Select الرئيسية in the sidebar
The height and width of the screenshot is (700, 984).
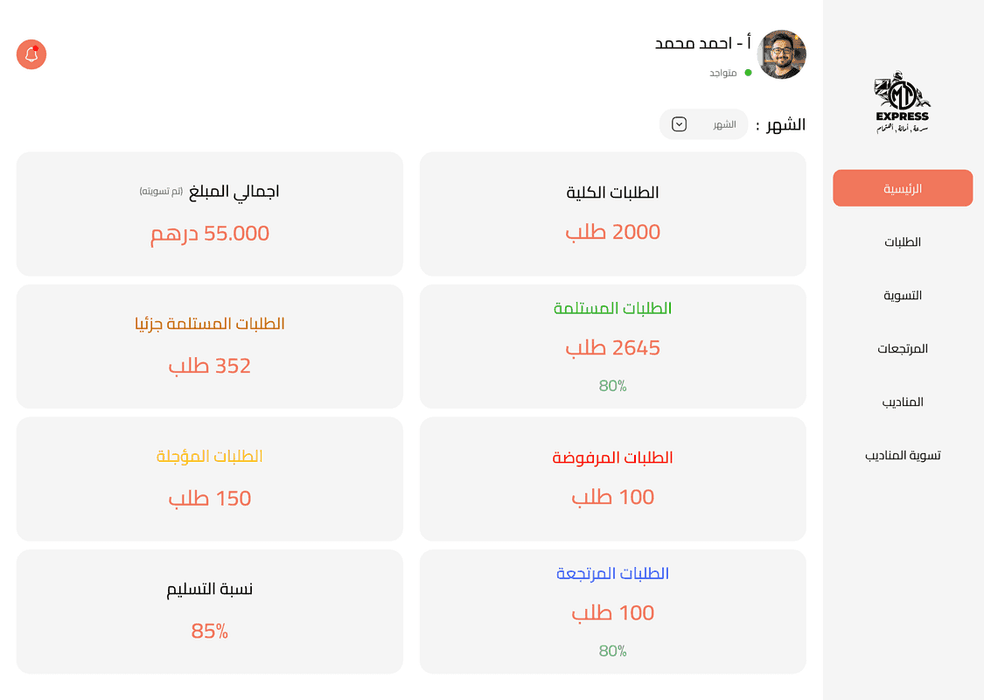901,188
